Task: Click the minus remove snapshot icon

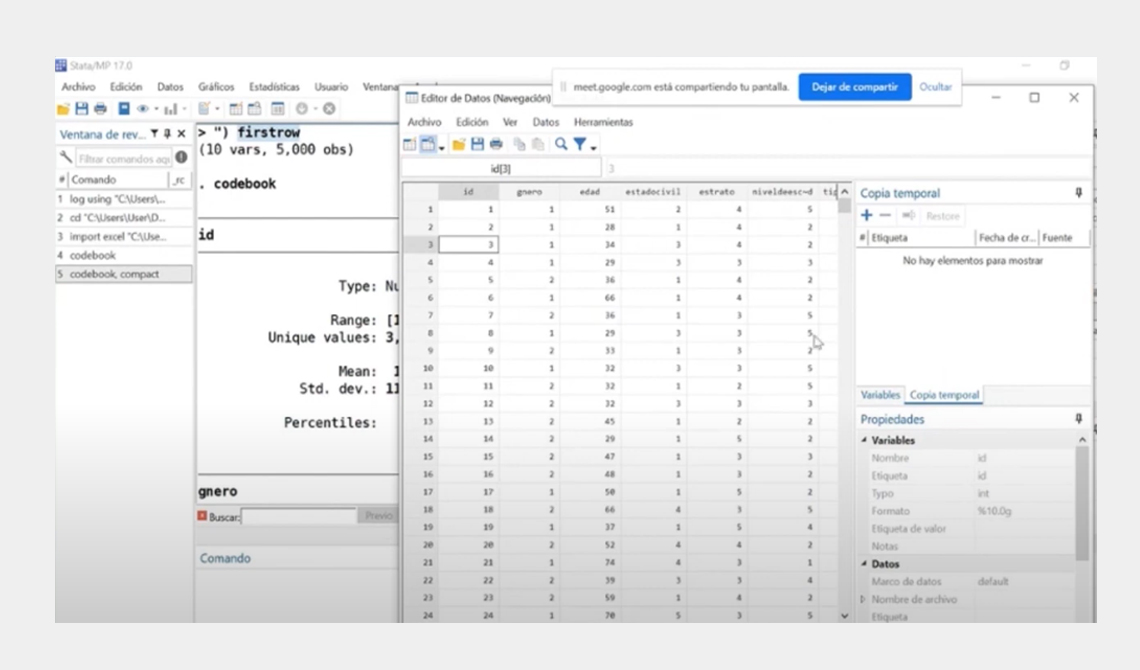Action: pos(885,216)
